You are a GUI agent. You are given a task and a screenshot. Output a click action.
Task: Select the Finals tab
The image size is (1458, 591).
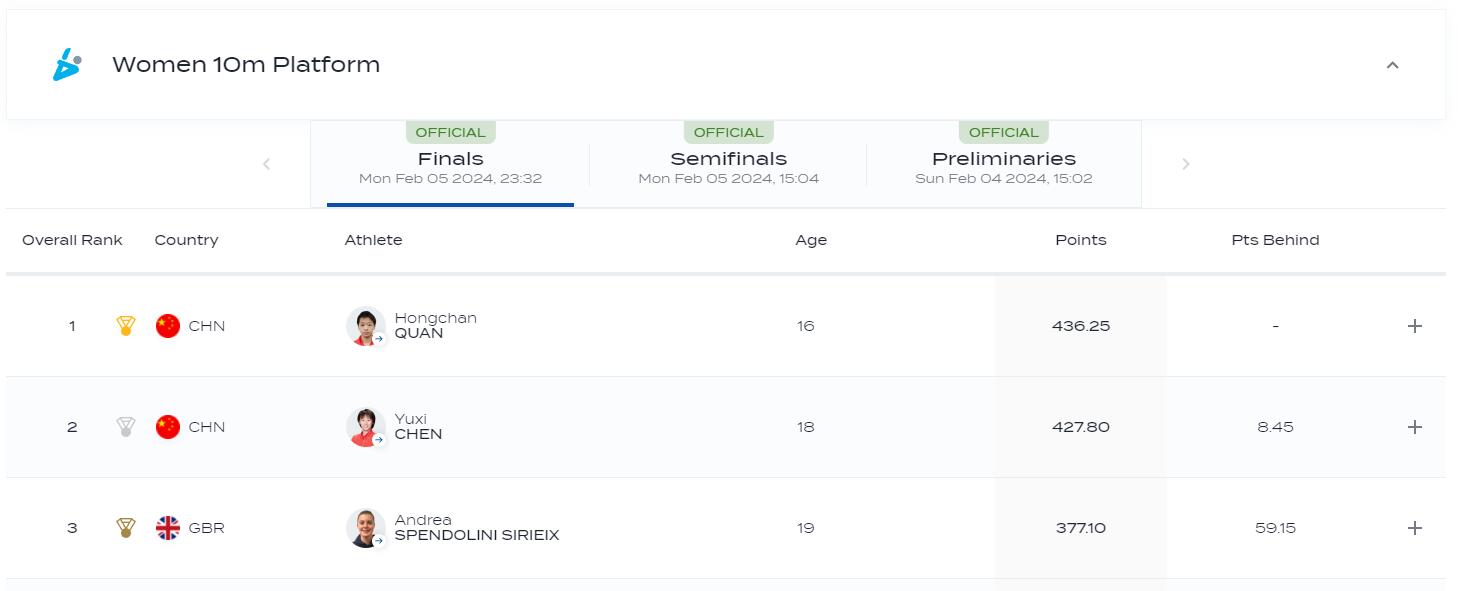point(450,165)
